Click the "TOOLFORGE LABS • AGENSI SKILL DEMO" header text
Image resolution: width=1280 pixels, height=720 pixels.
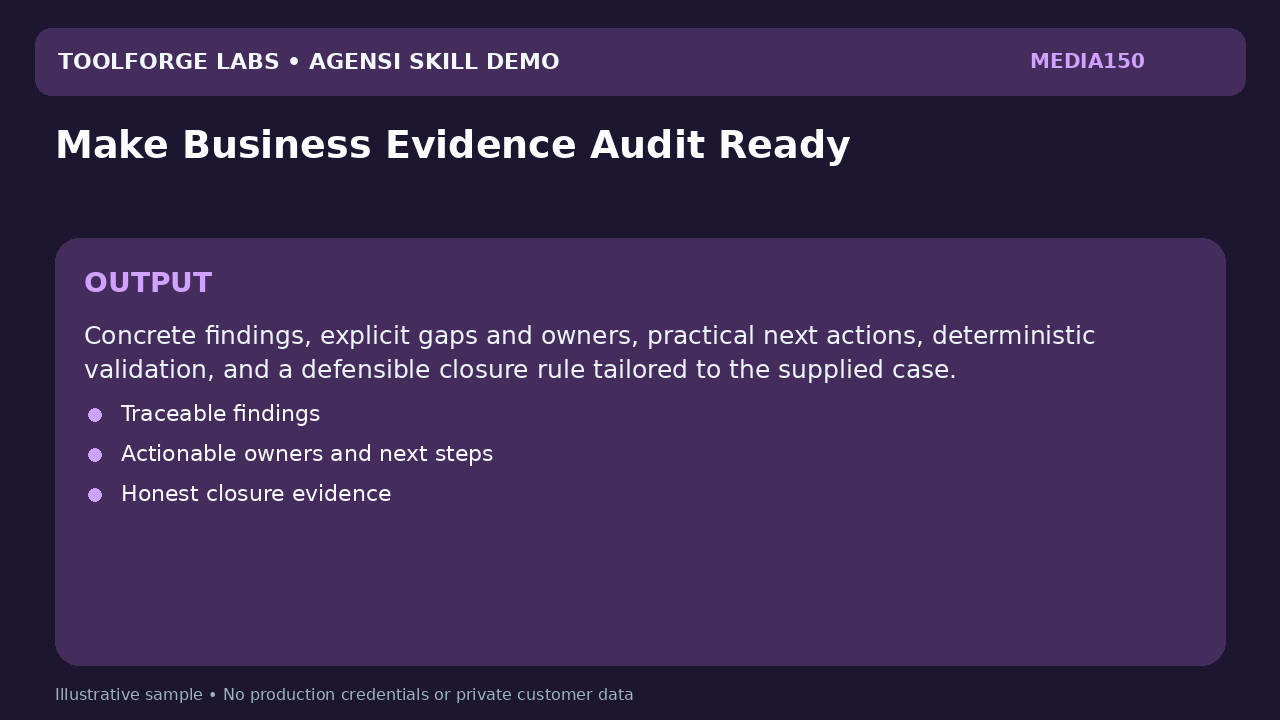click(x=308, y=62)
